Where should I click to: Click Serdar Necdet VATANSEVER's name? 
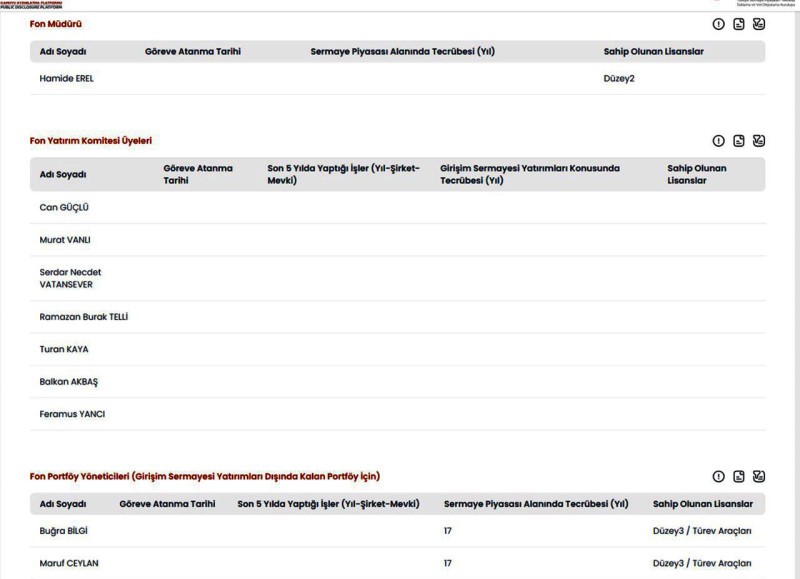tap(70, 278)
